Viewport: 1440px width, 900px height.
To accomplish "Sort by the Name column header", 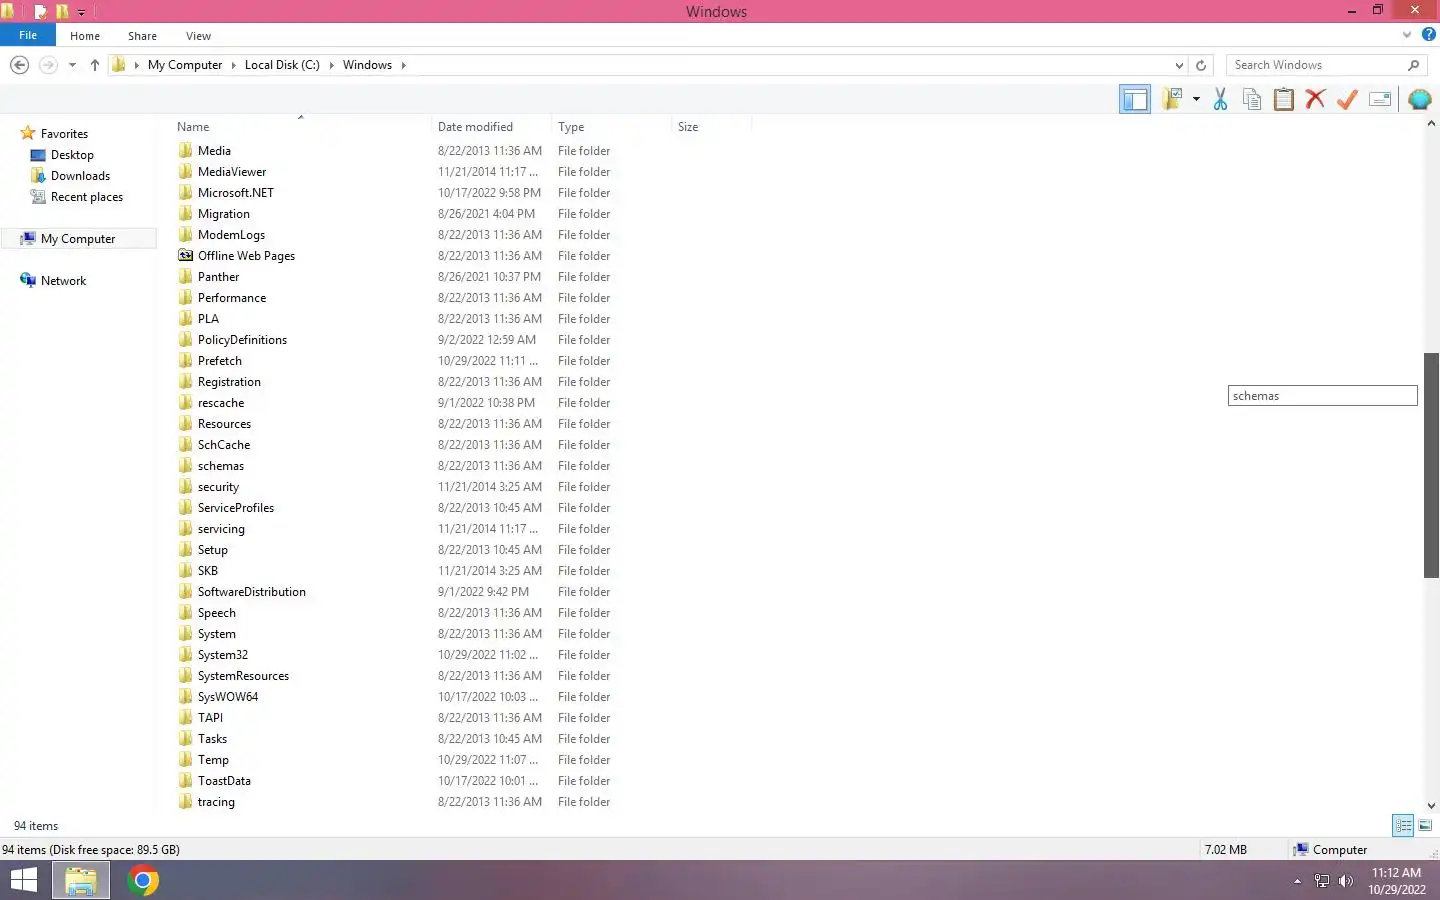I will click(299, 127).
